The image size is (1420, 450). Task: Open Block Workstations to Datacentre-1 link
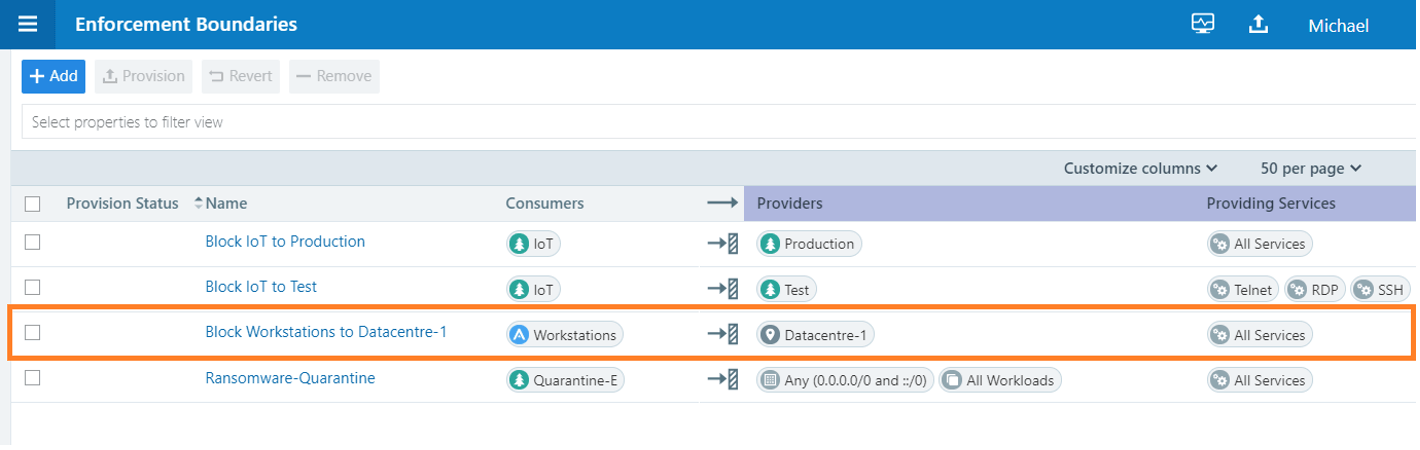pos(326,332)
